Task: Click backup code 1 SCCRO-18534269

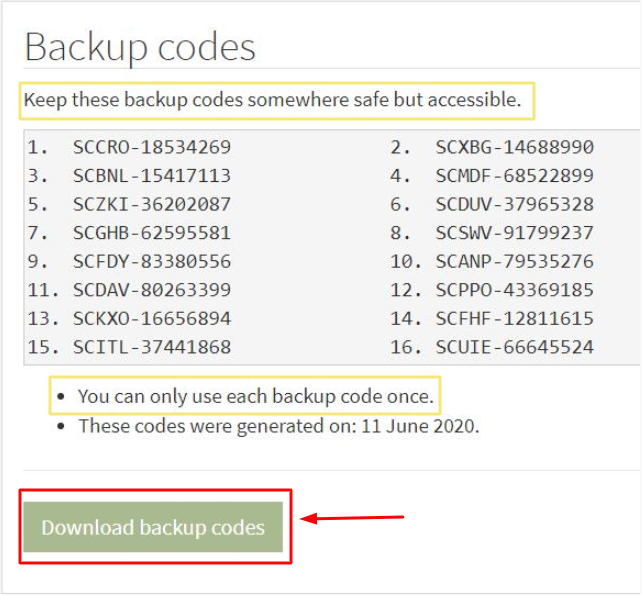Action: 151,147
